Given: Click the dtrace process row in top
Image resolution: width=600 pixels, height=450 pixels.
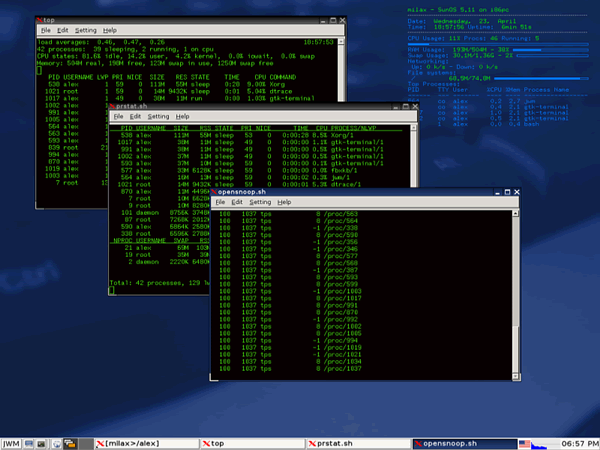Looking at the screenshot, I should click(x=170, y=91).
